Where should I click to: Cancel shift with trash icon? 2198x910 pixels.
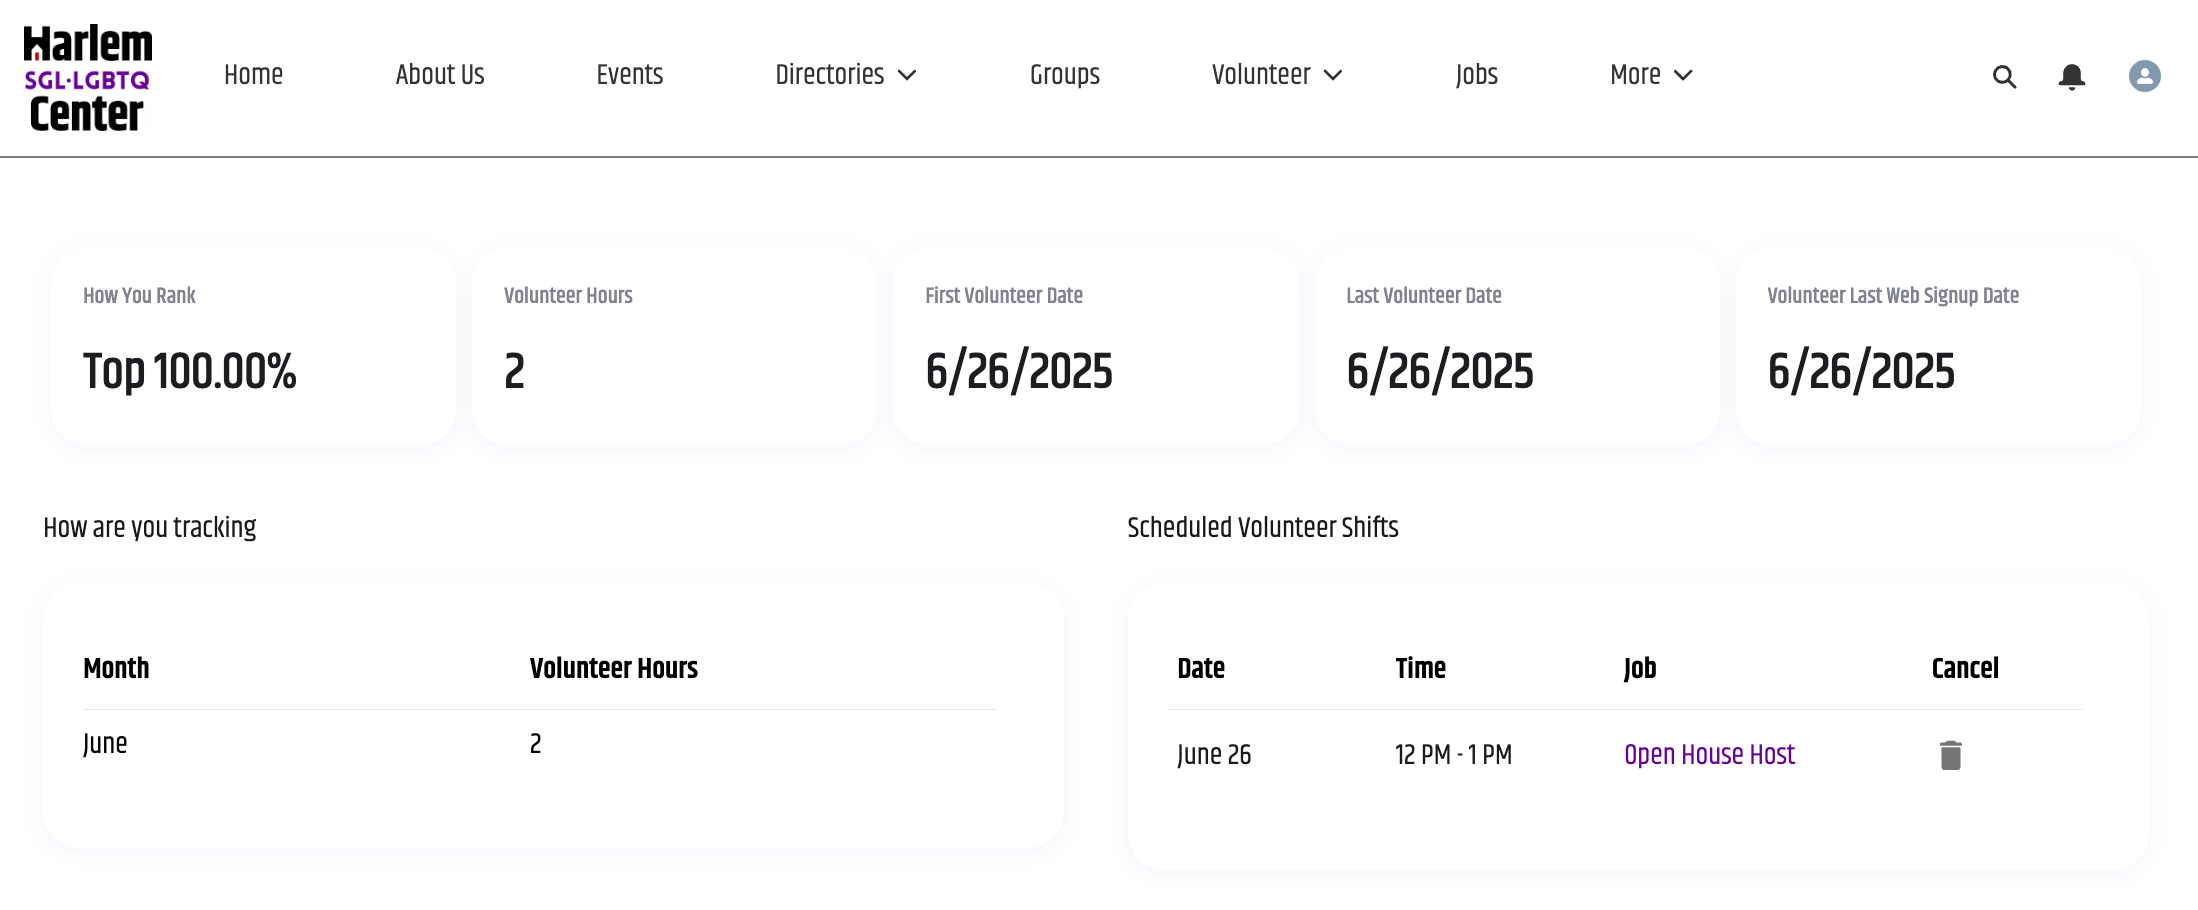pyautogui.click(x=1950, y=755)
